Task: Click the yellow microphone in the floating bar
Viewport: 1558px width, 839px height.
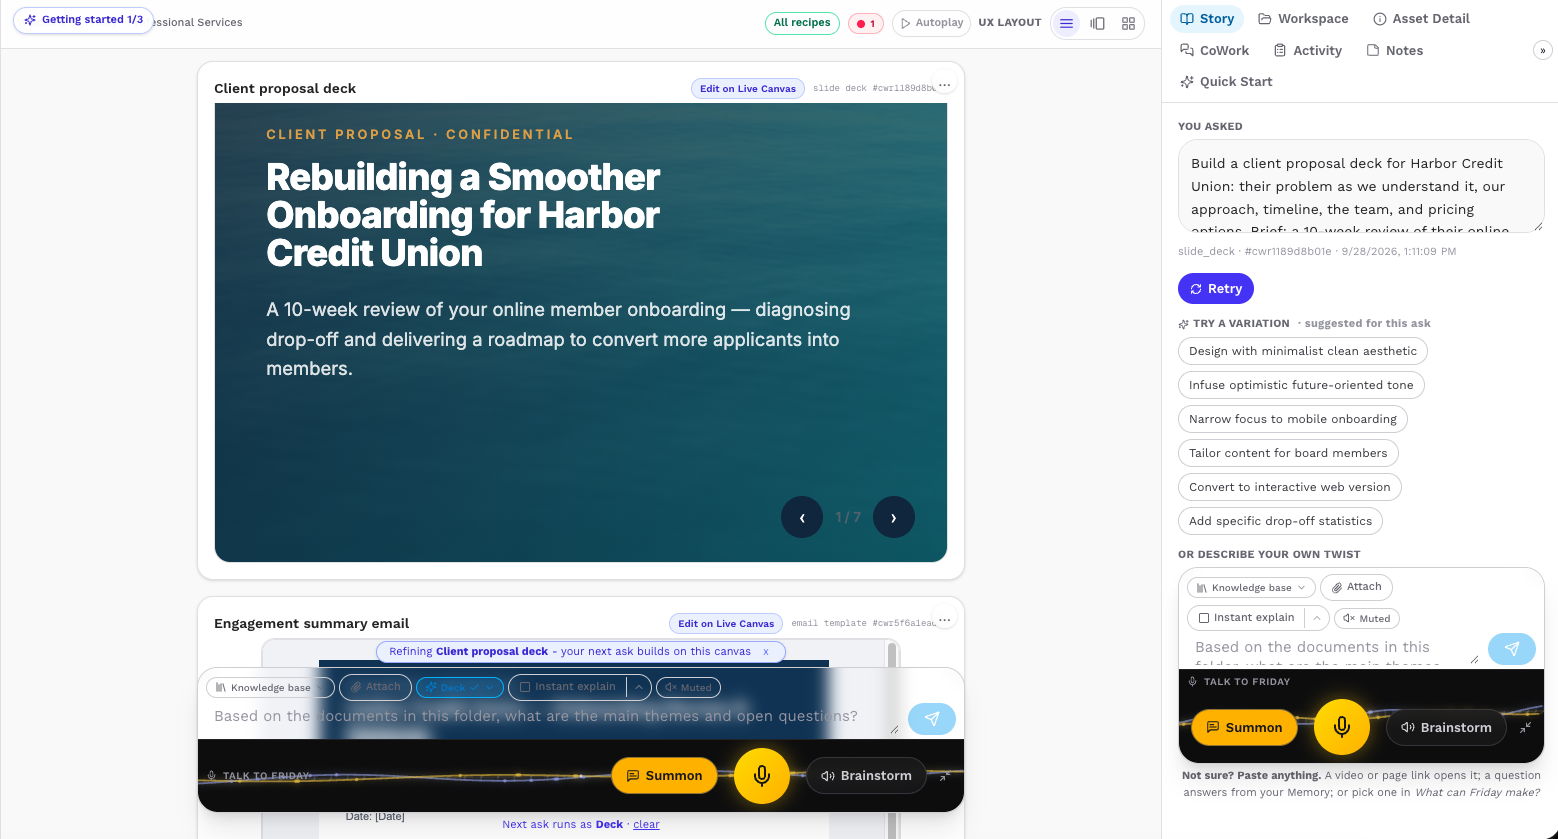Action: pos(762,775)
